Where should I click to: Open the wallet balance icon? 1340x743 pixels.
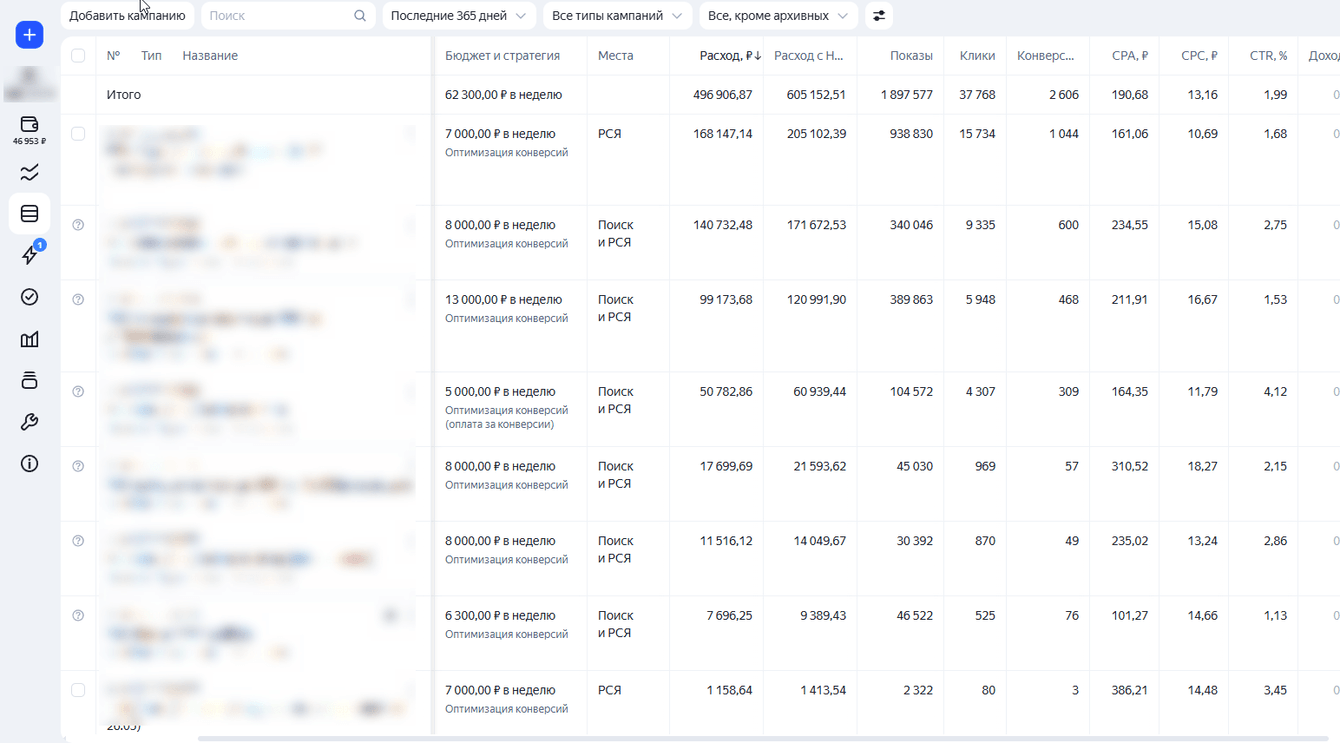pyautogui.click(x=29, y=125)
